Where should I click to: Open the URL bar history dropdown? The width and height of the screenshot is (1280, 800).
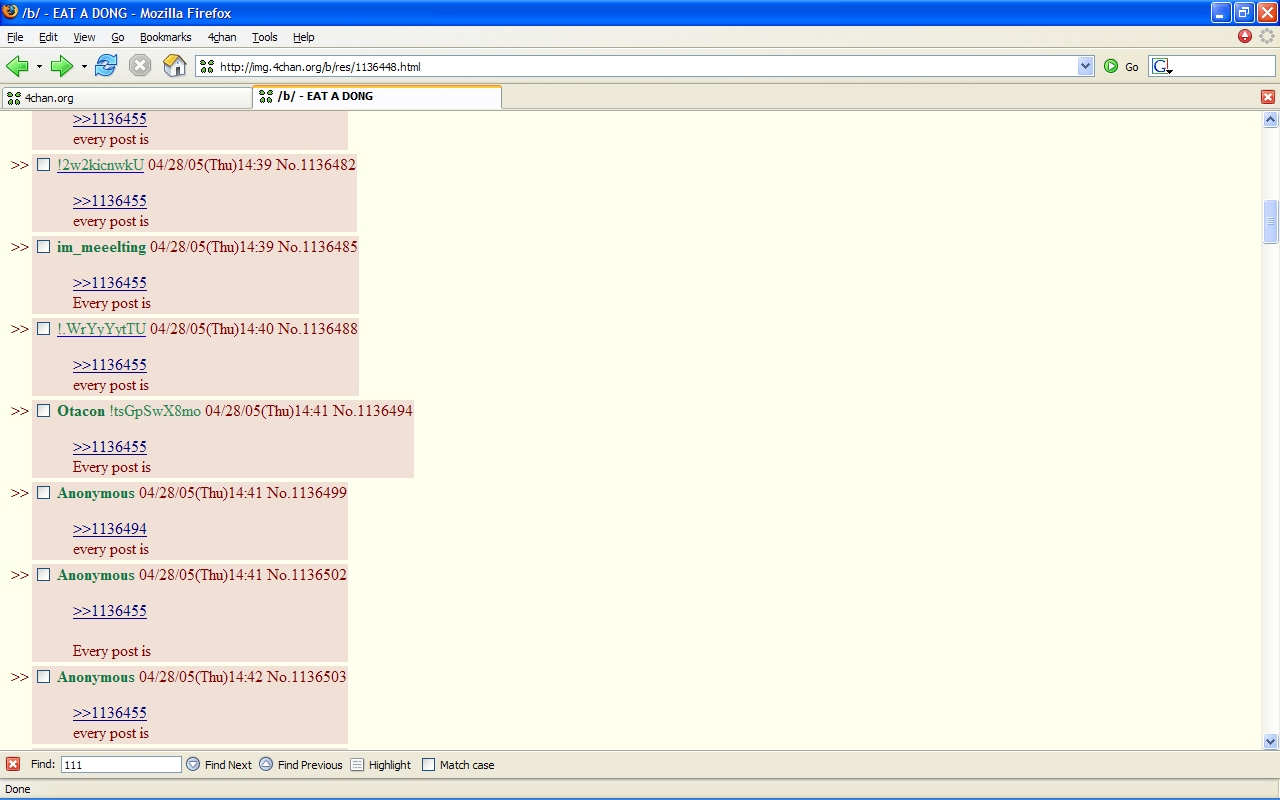coord(1086,66)
